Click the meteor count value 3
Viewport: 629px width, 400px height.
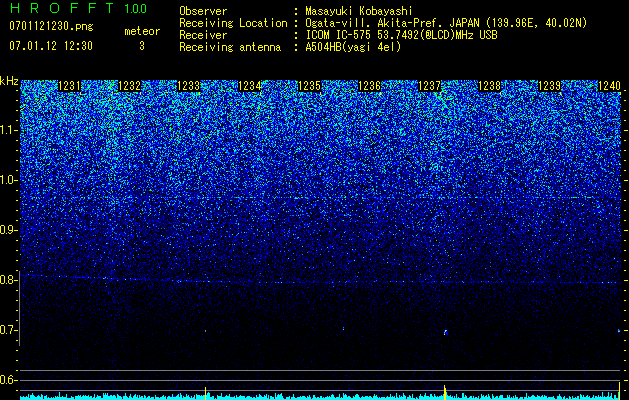(x=142, y=46)
